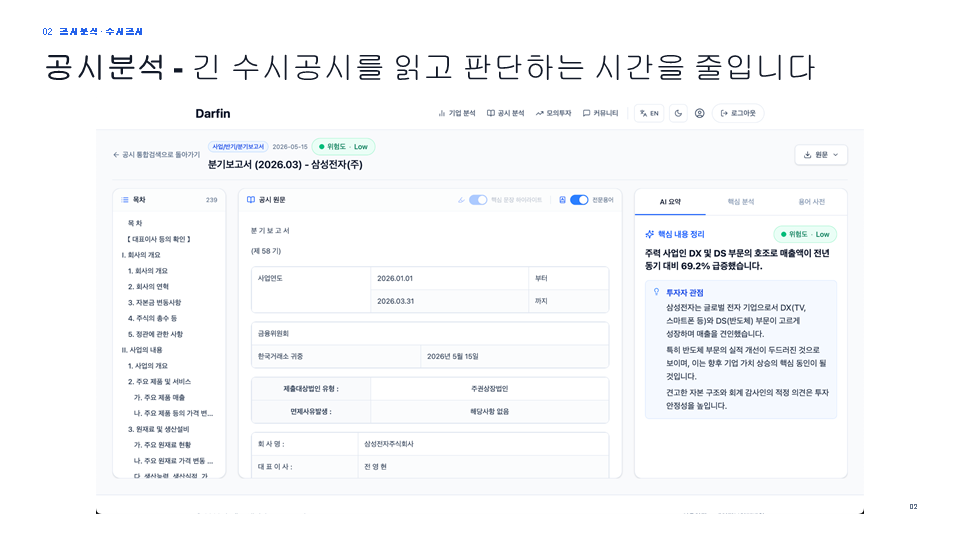Click the 삼성전자주식회사 cell
Viewport: 960px width, 540px height.
pos(483,444)
